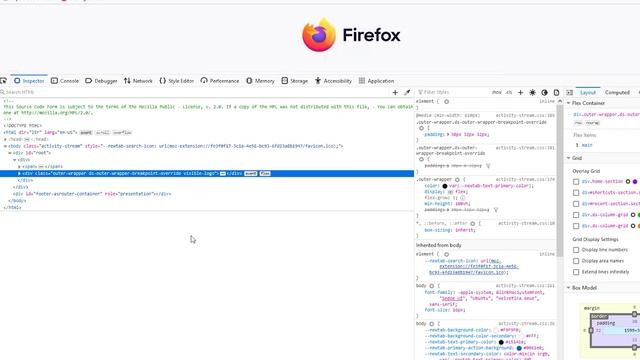Screen dimensions: 640x360
Task: Open the Console tab
Action: [65, 81]
